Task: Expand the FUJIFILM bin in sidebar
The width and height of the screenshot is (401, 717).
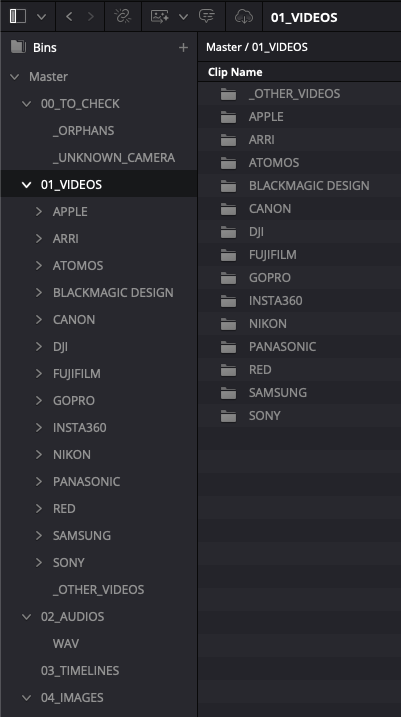Action: point(39,374)
